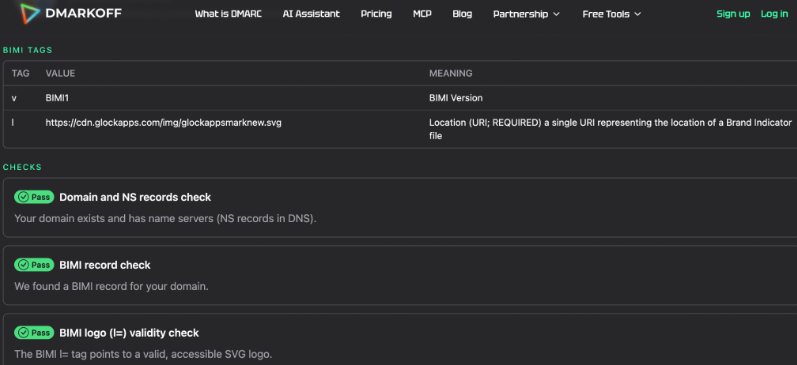Viewport: 797px width, 365px height.
Task: Click the Sign up link
Action: point(733,14)
